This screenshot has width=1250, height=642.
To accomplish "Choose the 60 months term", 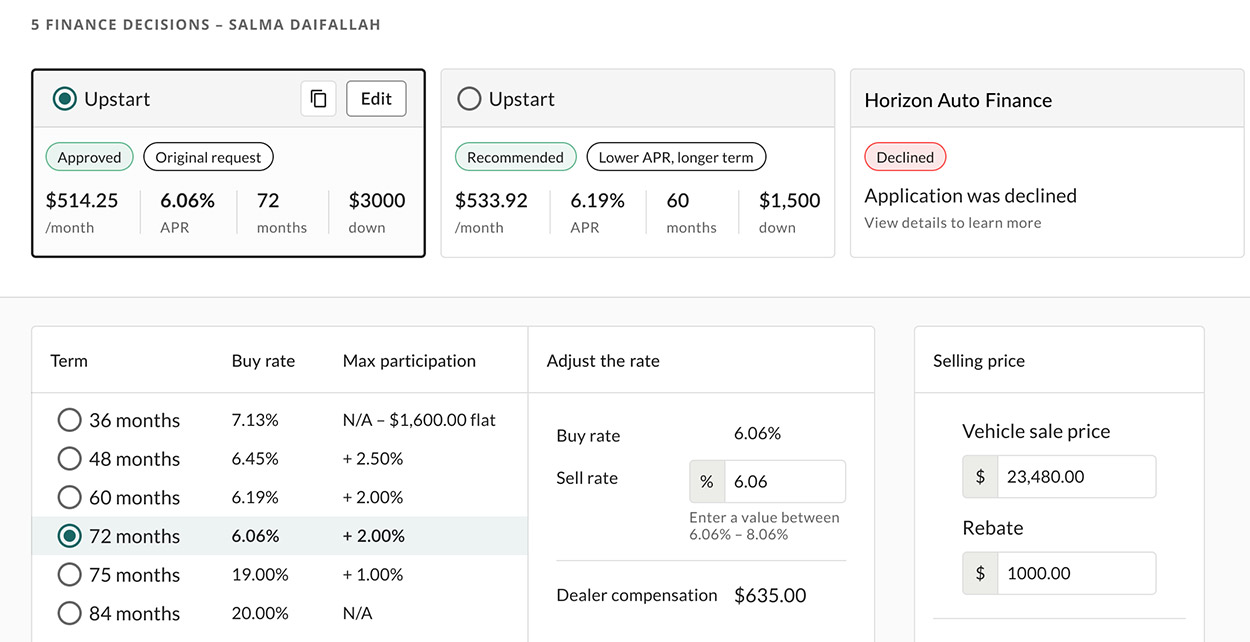I will tap(69, 497).
